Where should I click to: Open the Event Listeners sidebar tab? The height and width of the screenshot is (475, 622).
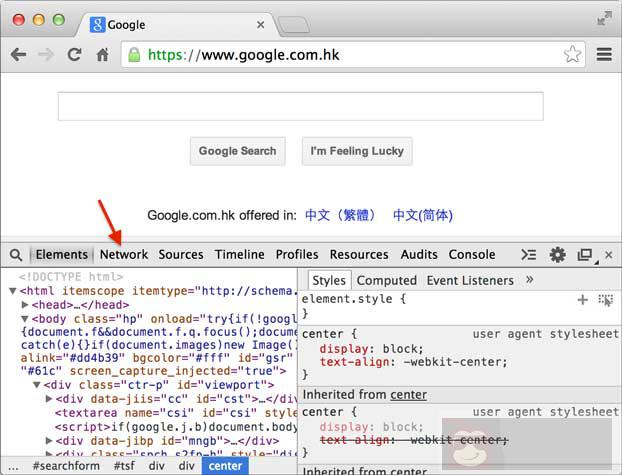coord(470,281)
